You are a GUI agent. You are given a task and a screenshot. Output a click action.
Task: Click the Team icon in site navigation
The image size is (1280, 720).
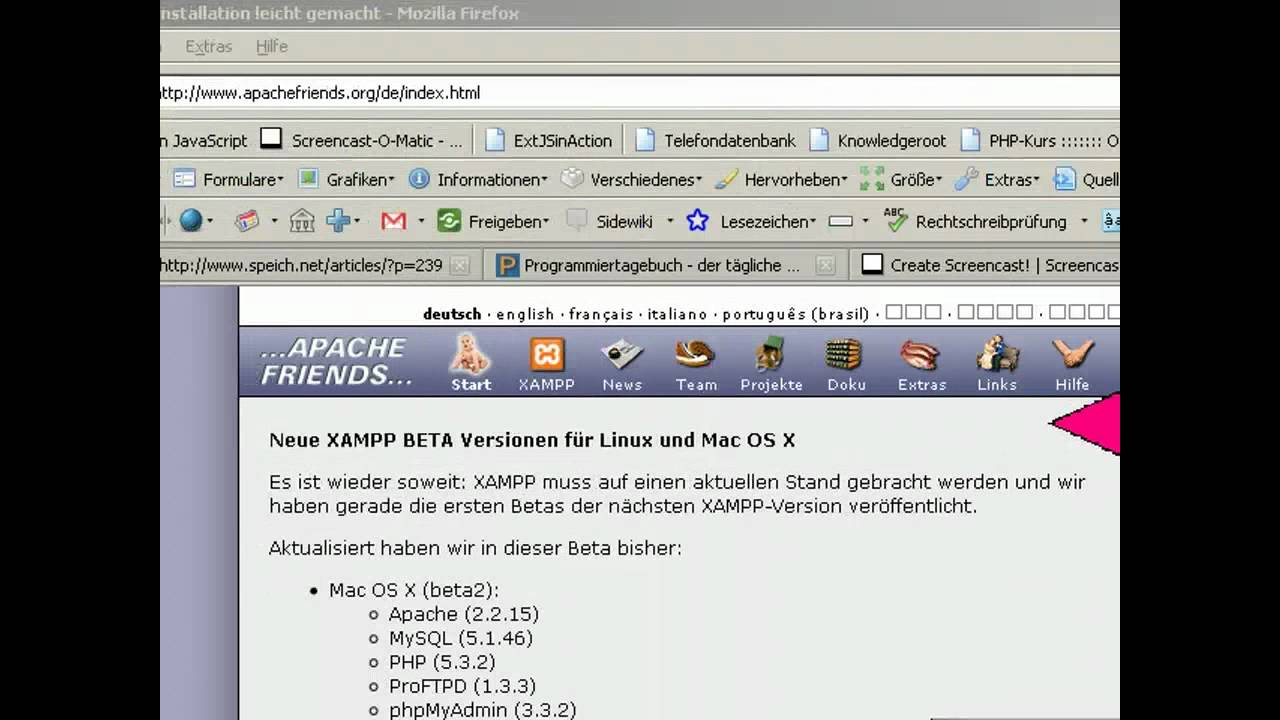click(x=696, y=365)
